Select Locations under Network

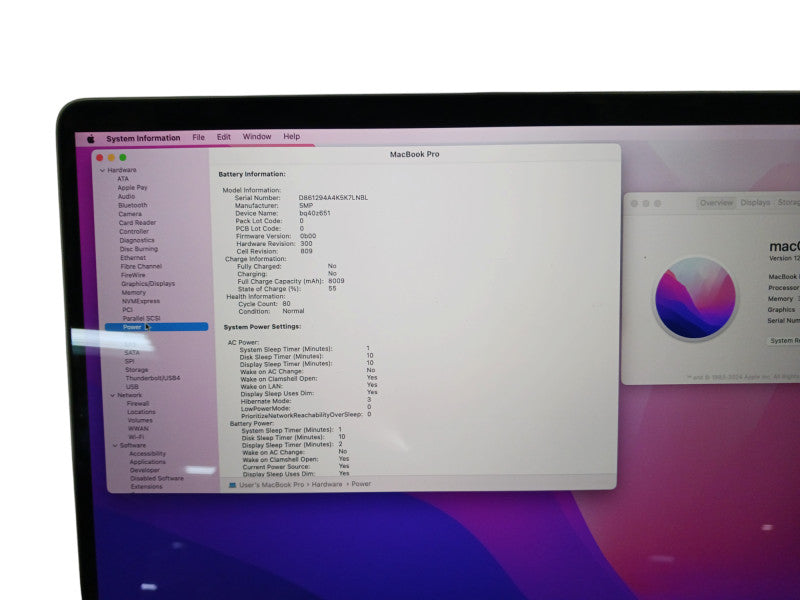click(141, 412)
